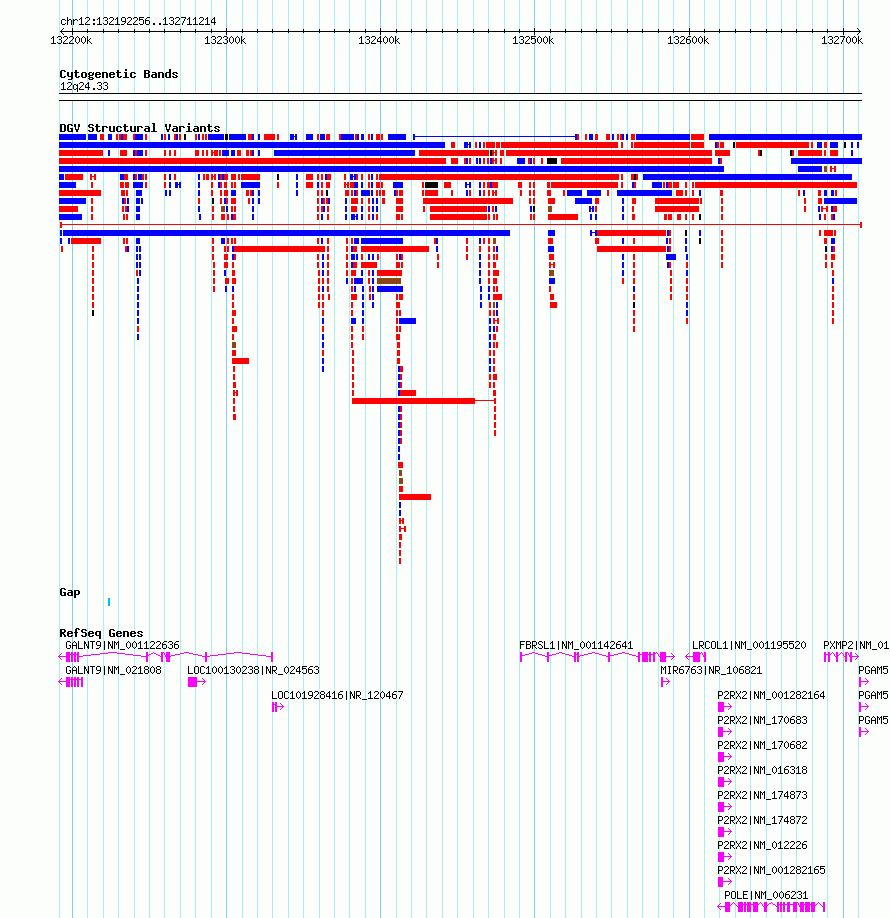Click the P2RX2 NM_174872 gene glyph
The height and width of the screenshot is (918, 890).
click(725, 832)
